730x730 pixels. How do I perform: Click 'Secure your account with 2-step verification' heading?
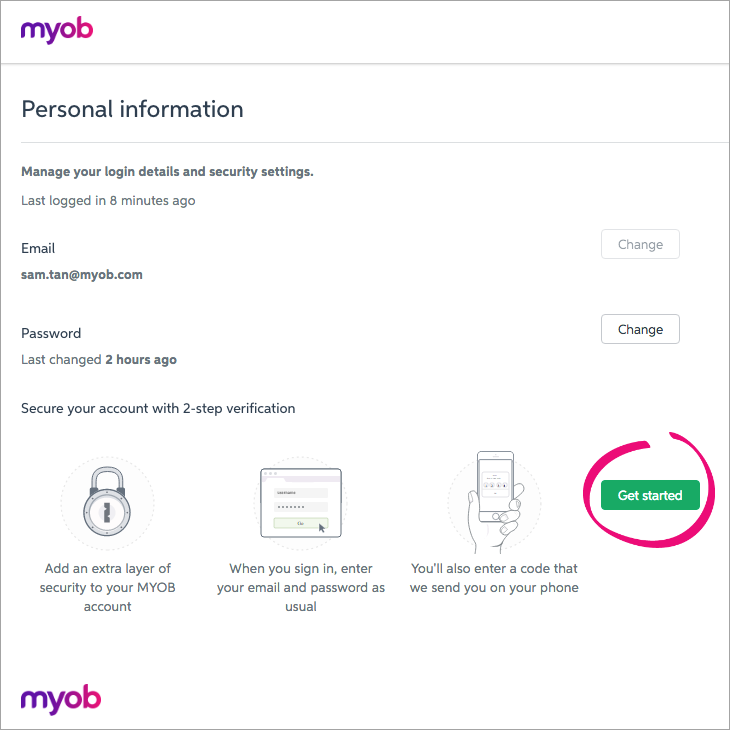pyautogui.click(x=158, y=408)
